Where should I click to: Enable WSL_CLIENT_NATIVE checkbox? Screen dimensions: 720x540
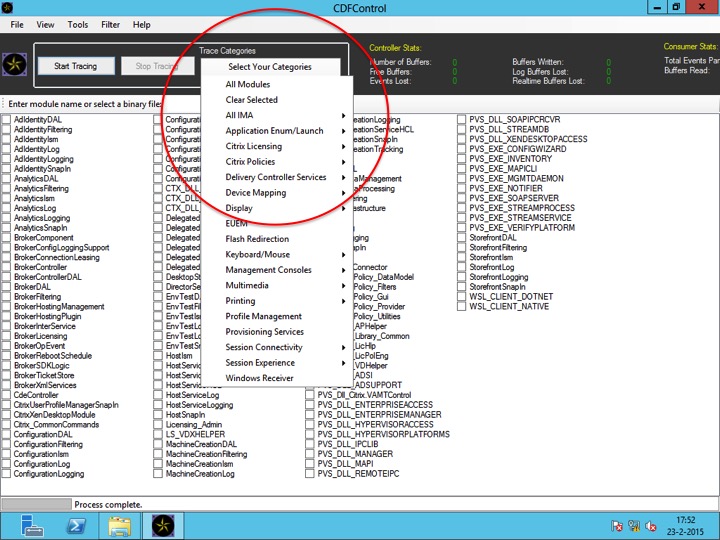coord(461,307)
